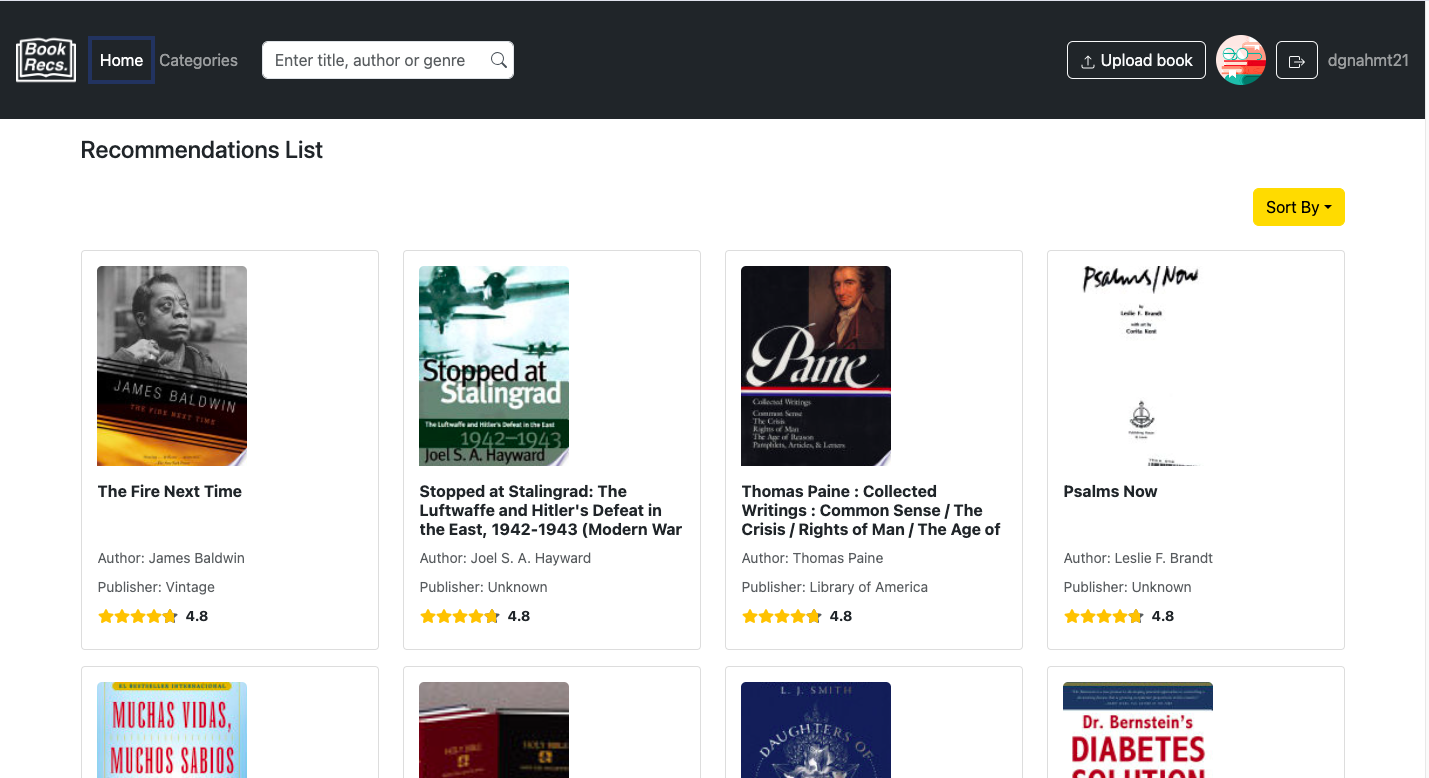Open Stopped at Stalingrad cover image

click(x=494, y=366)
